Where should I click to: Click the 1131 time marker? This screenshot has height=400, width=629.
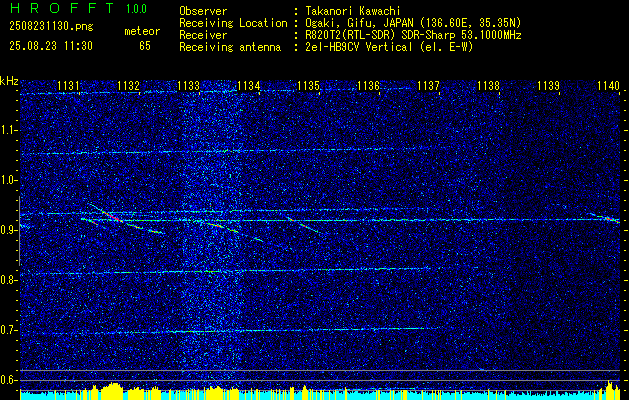tap(68, 85)
